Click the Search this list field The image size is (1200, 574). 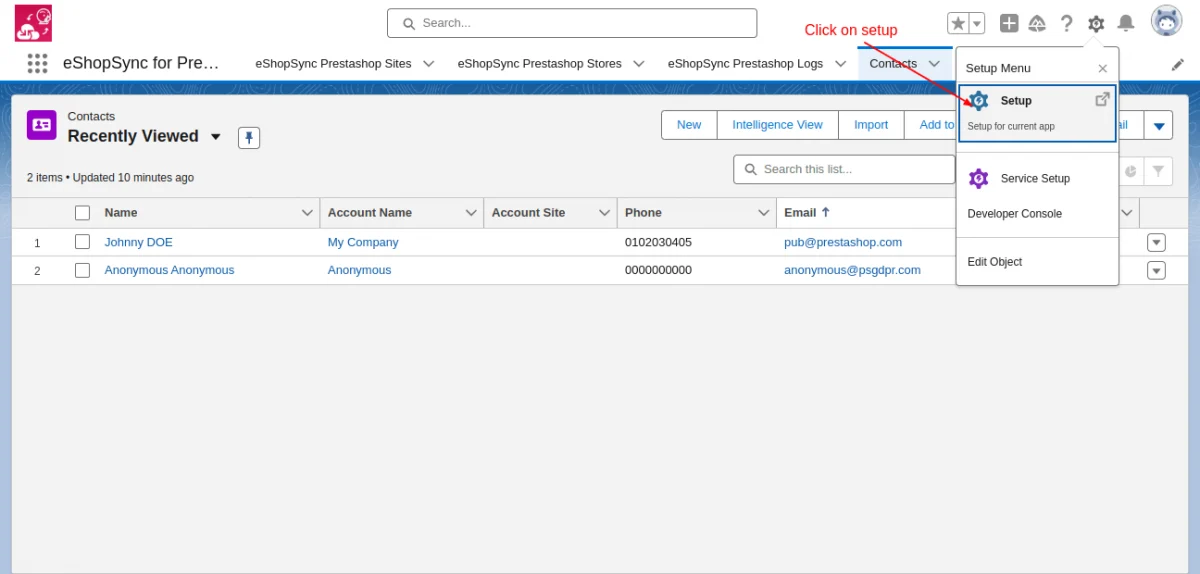pos(844,169)
